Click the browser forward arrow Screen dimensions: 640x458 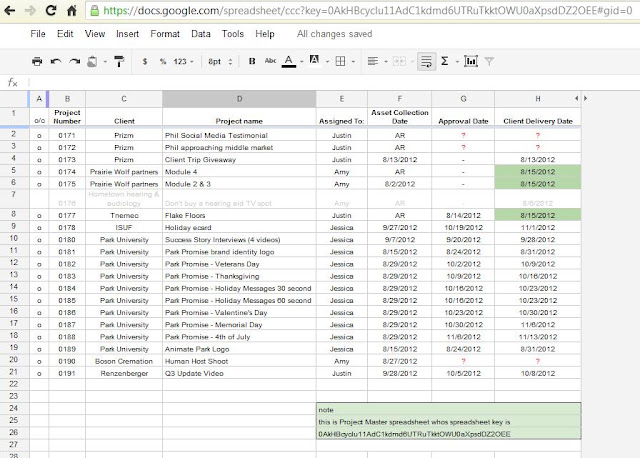[x=31, y=10]
